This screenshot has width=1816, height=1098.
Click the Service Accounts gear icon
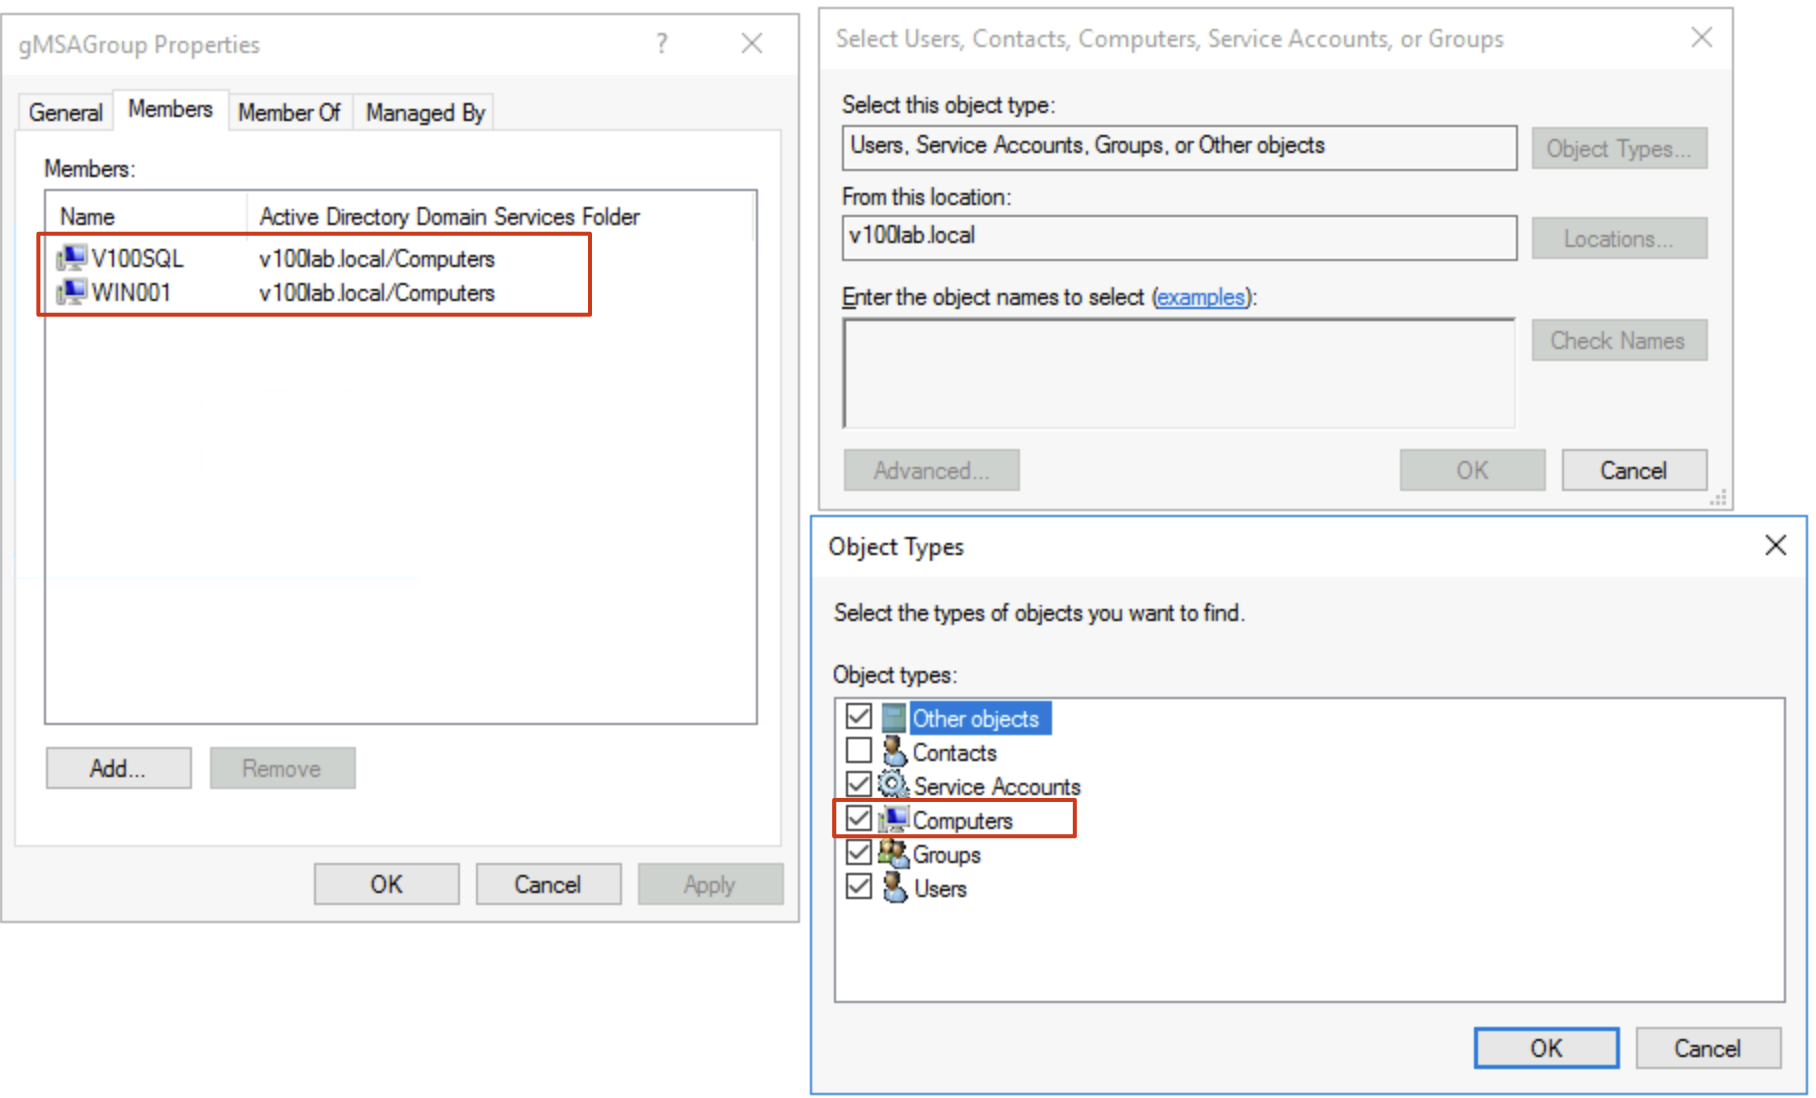893,785
